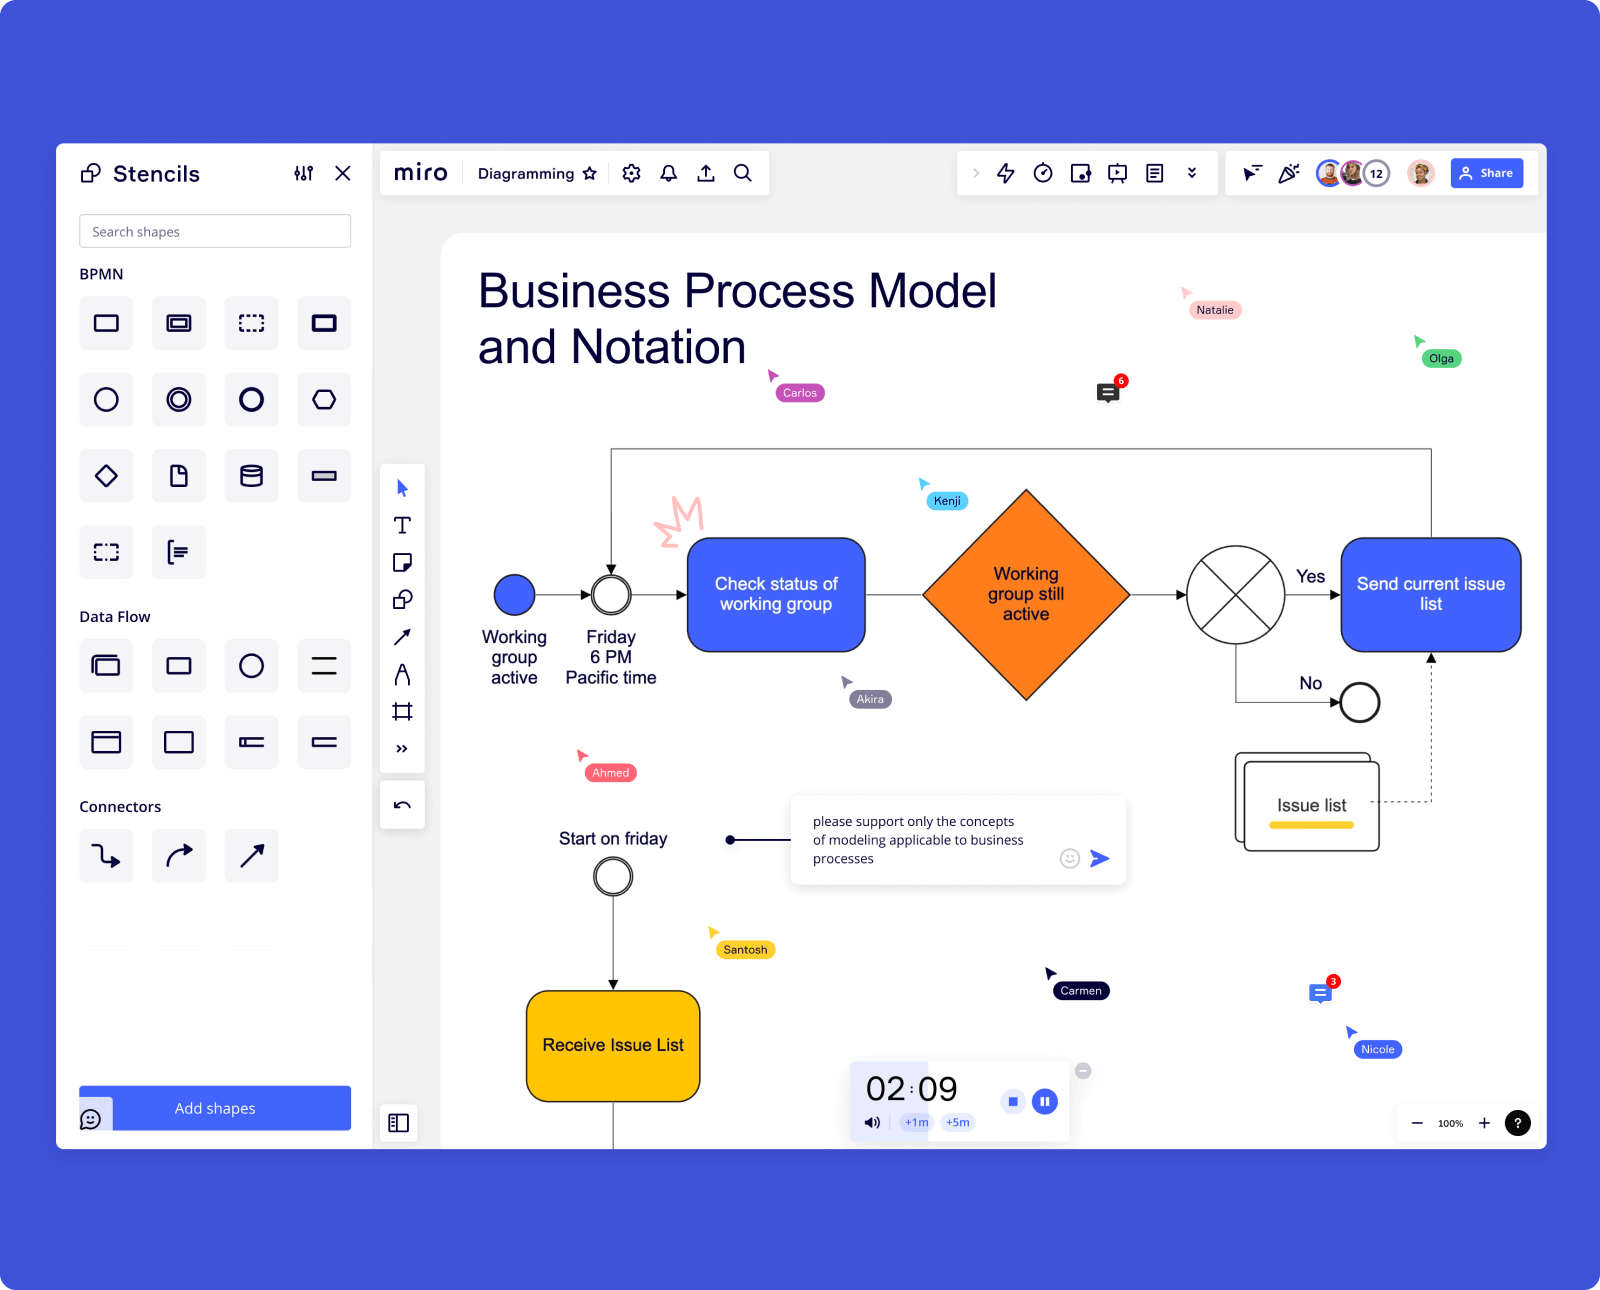Screen dimensions: 1600x1290
Task: Click the Search shapes input field
Action: tap(214, 231)
